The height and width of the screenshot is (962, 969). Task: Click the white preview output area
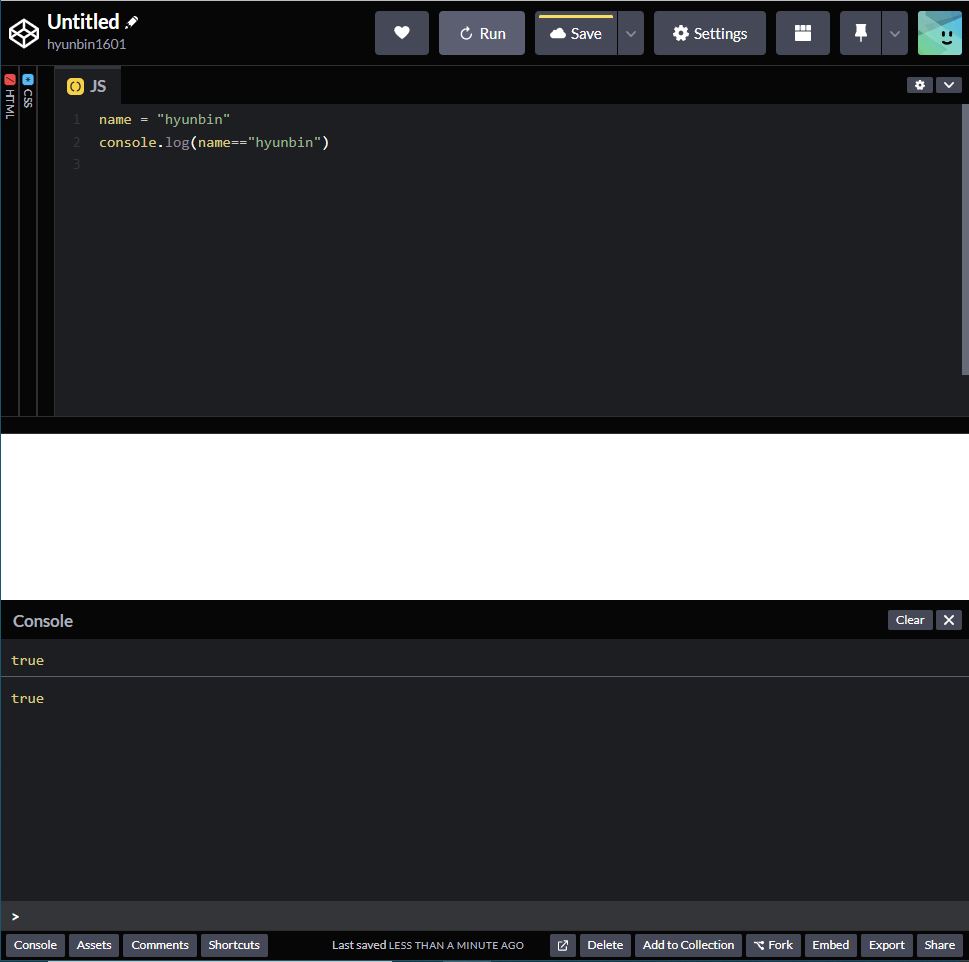(x=484, y=517)
